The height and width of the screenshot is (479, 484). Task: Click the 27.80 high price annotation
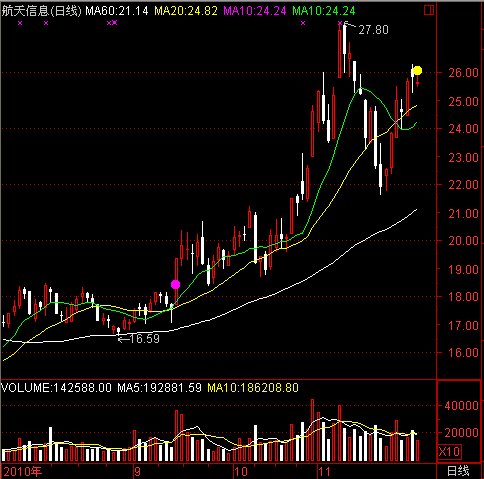[x=373, y=30]
